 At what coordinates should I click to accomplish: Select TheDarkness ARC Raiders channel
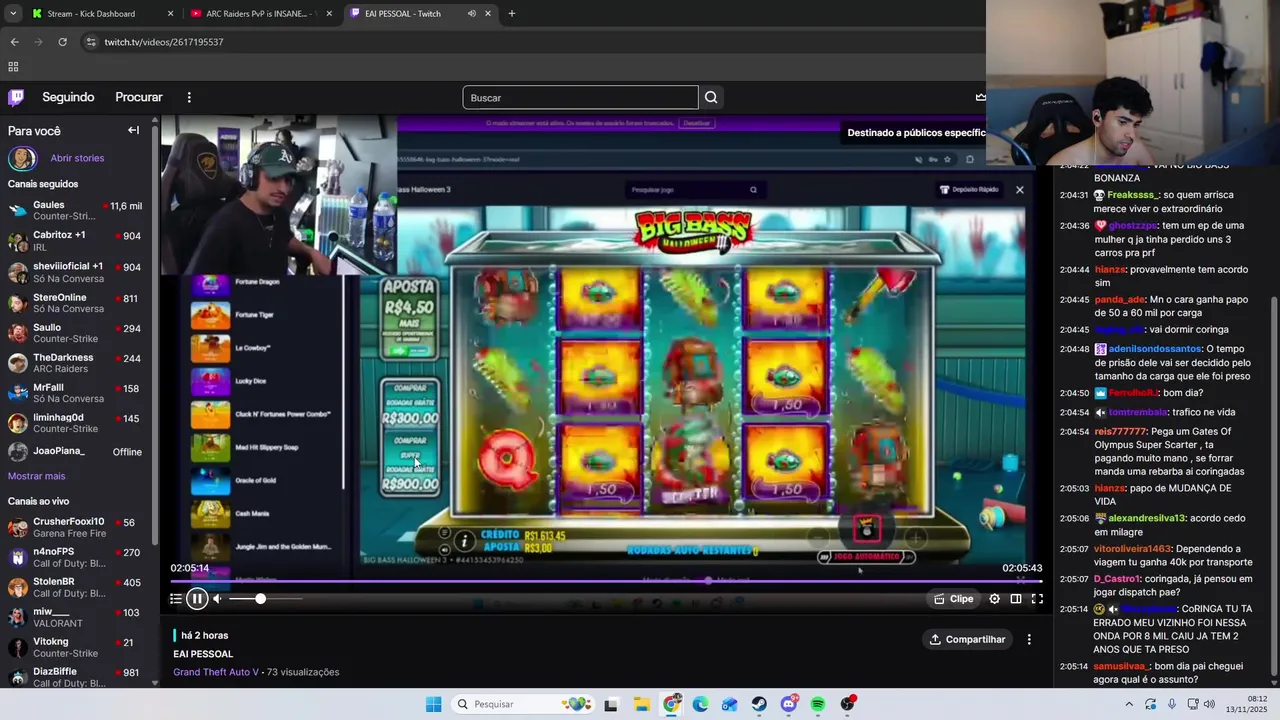tap(77, 363)
